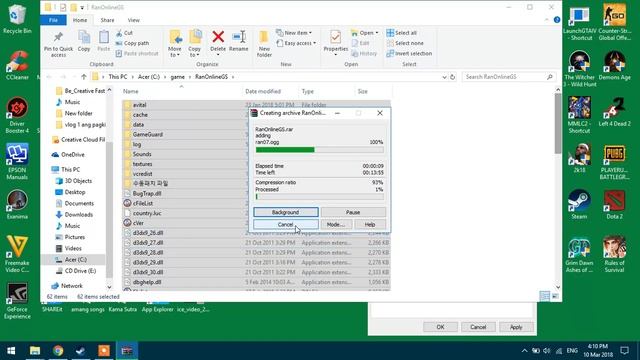Viewport: 640px width, 360px height.
Task: Click This PC in address path
Action: click(x=118, y=77)
